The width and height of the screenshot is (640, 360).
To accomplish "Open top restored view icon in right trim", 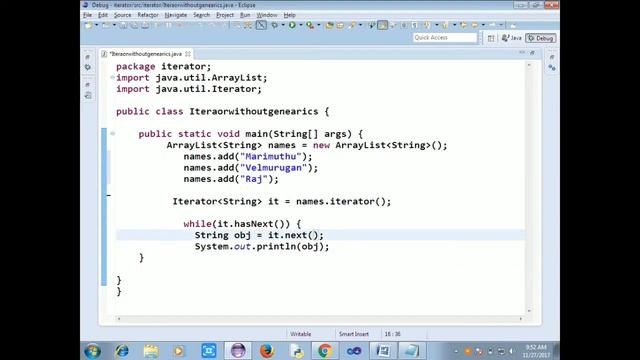I will point(552,58).
